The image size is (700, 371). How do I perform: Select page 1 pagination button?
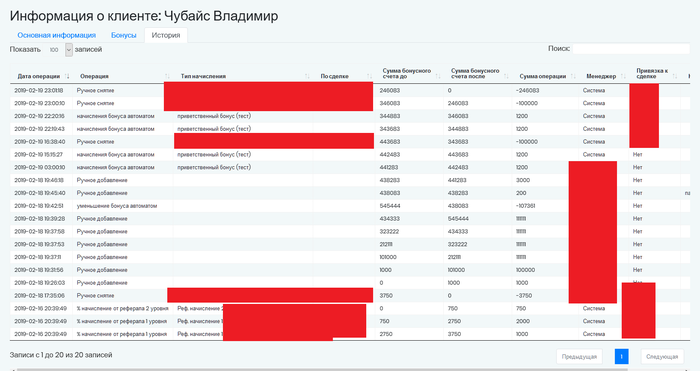pyautogui.click(x=621, y=357)
